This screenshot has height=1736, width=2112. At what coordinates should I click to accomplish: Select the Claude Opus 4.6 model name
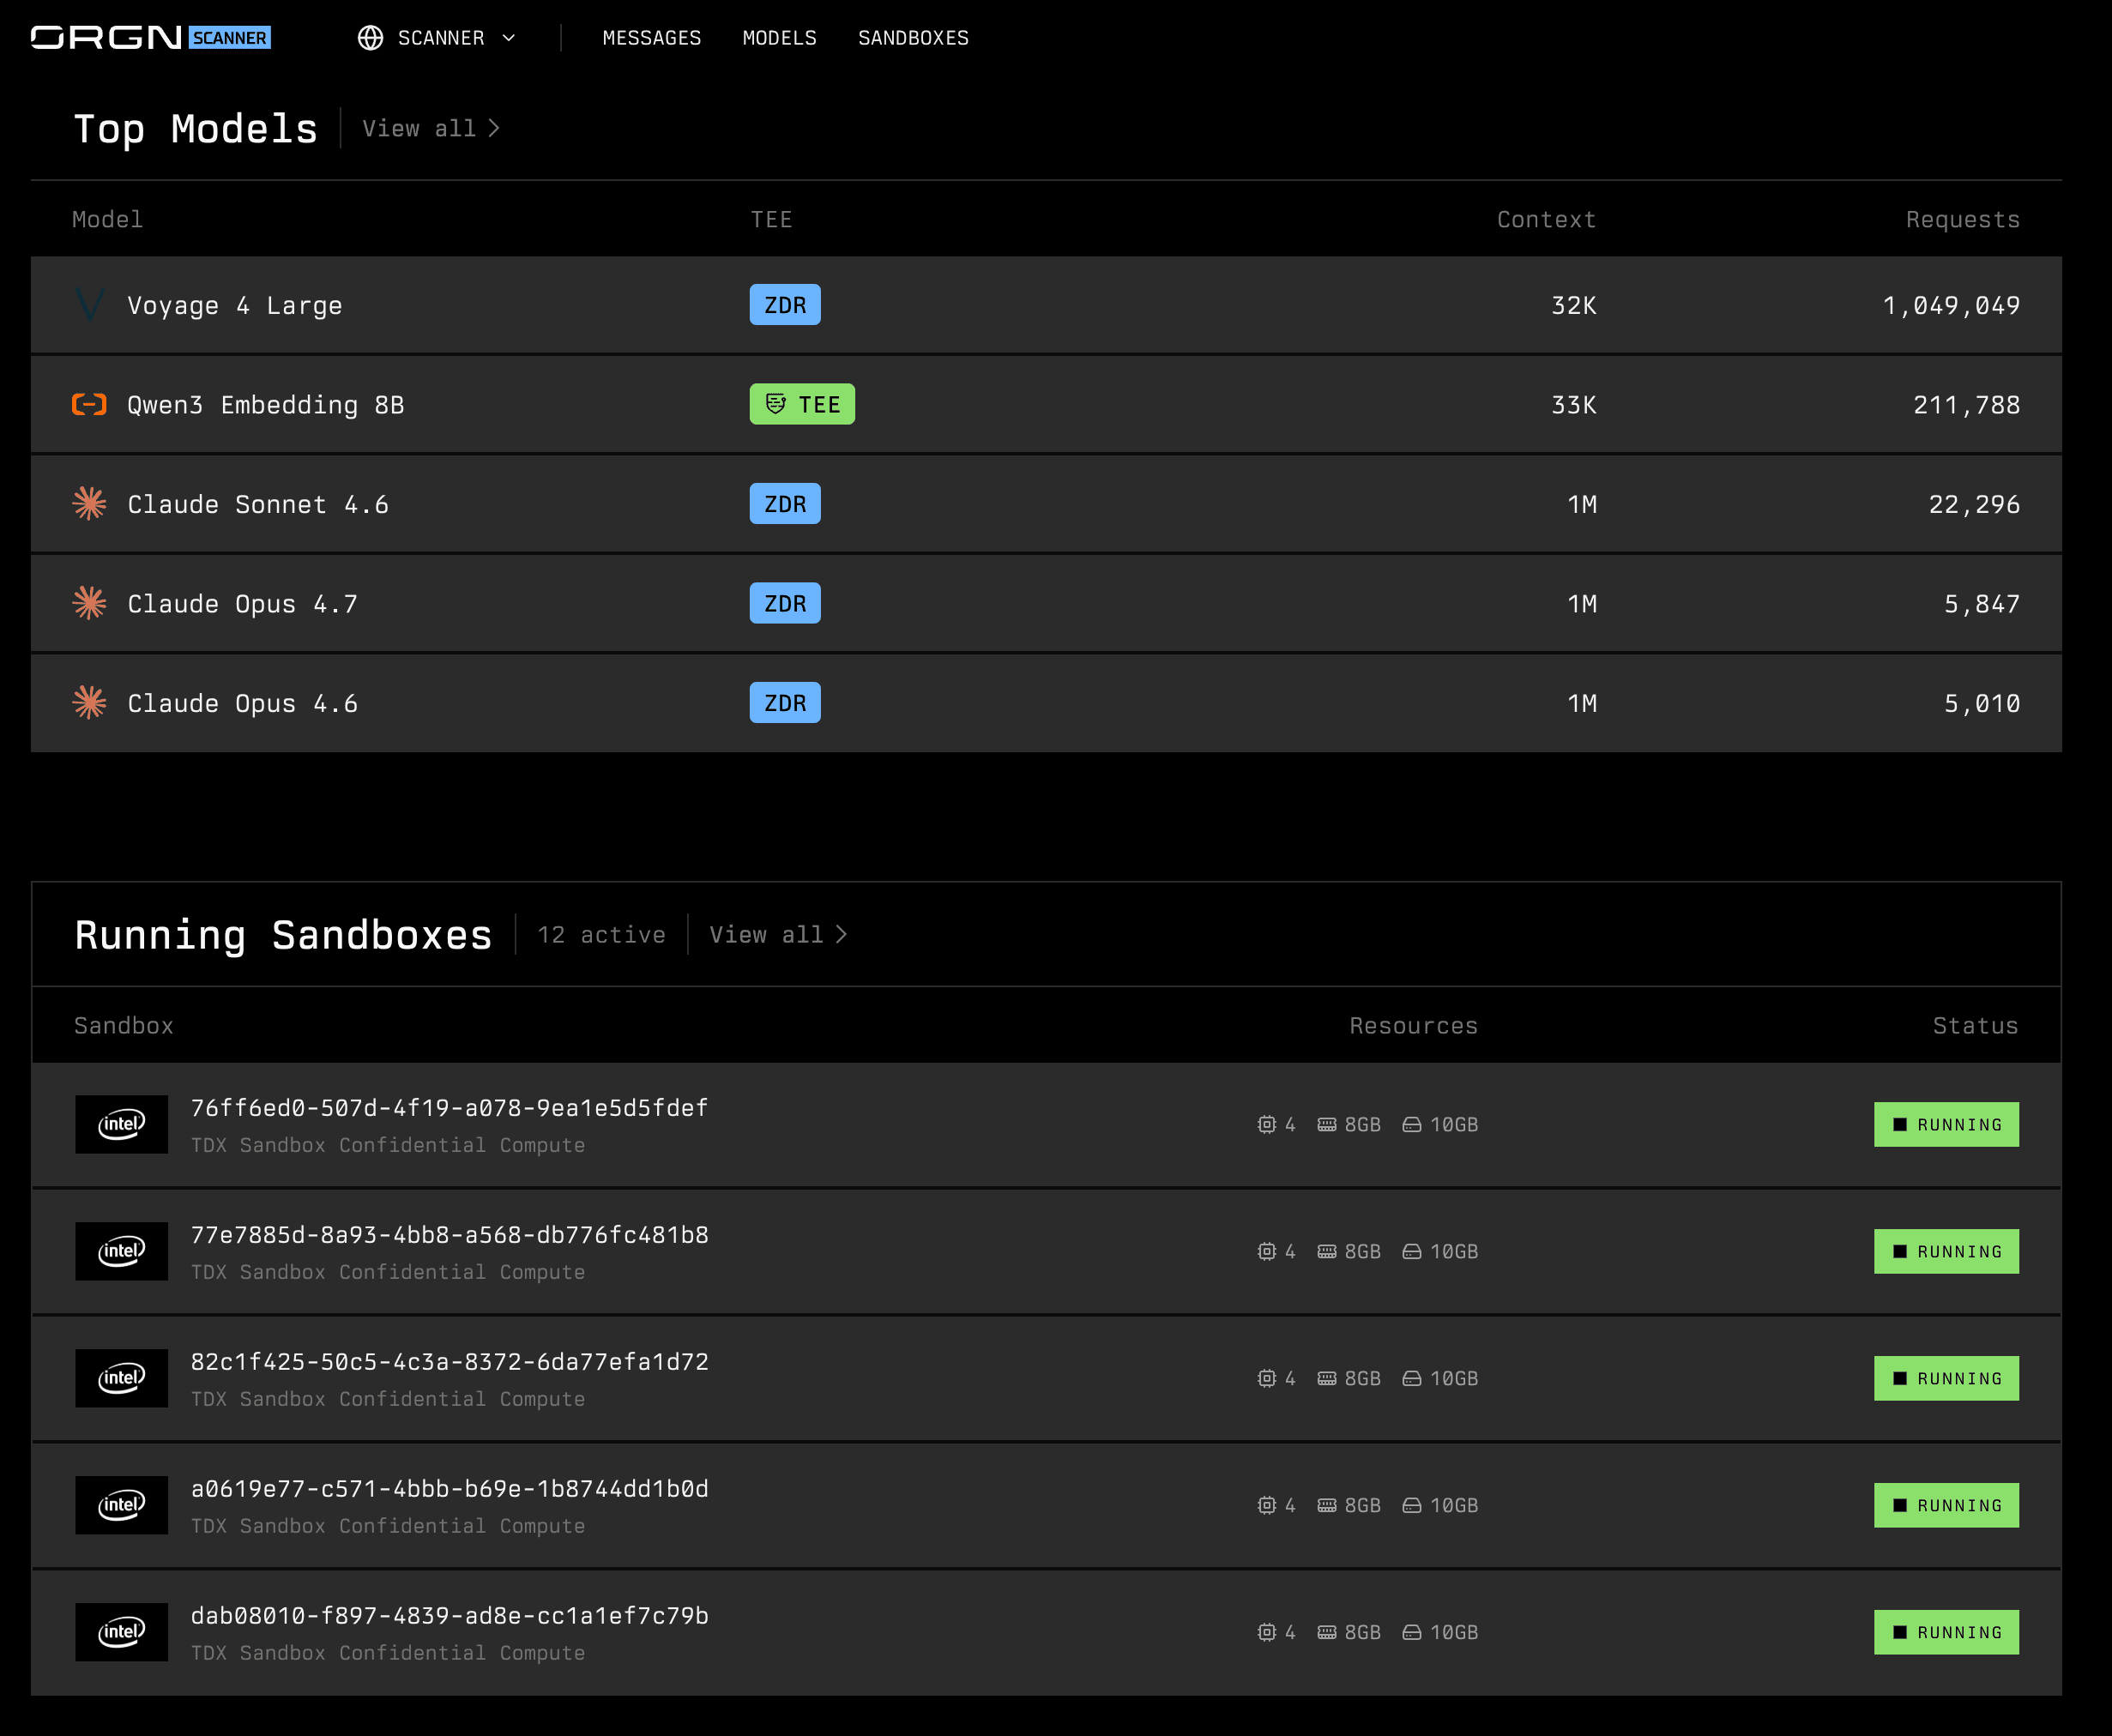point(243,704)
